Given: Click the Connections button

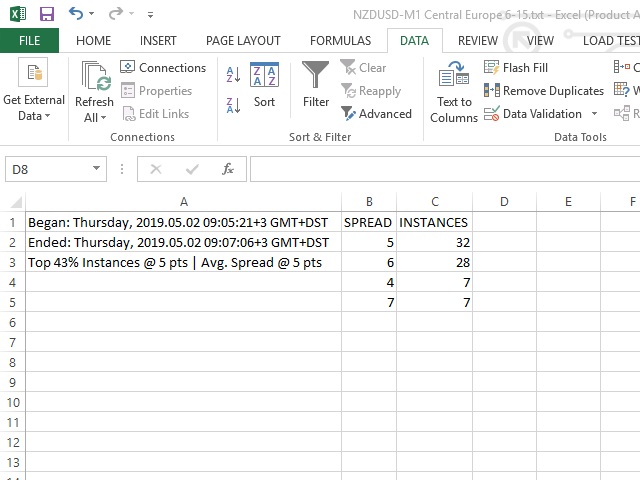Looking at the screenshot, I should pos(163,68).
